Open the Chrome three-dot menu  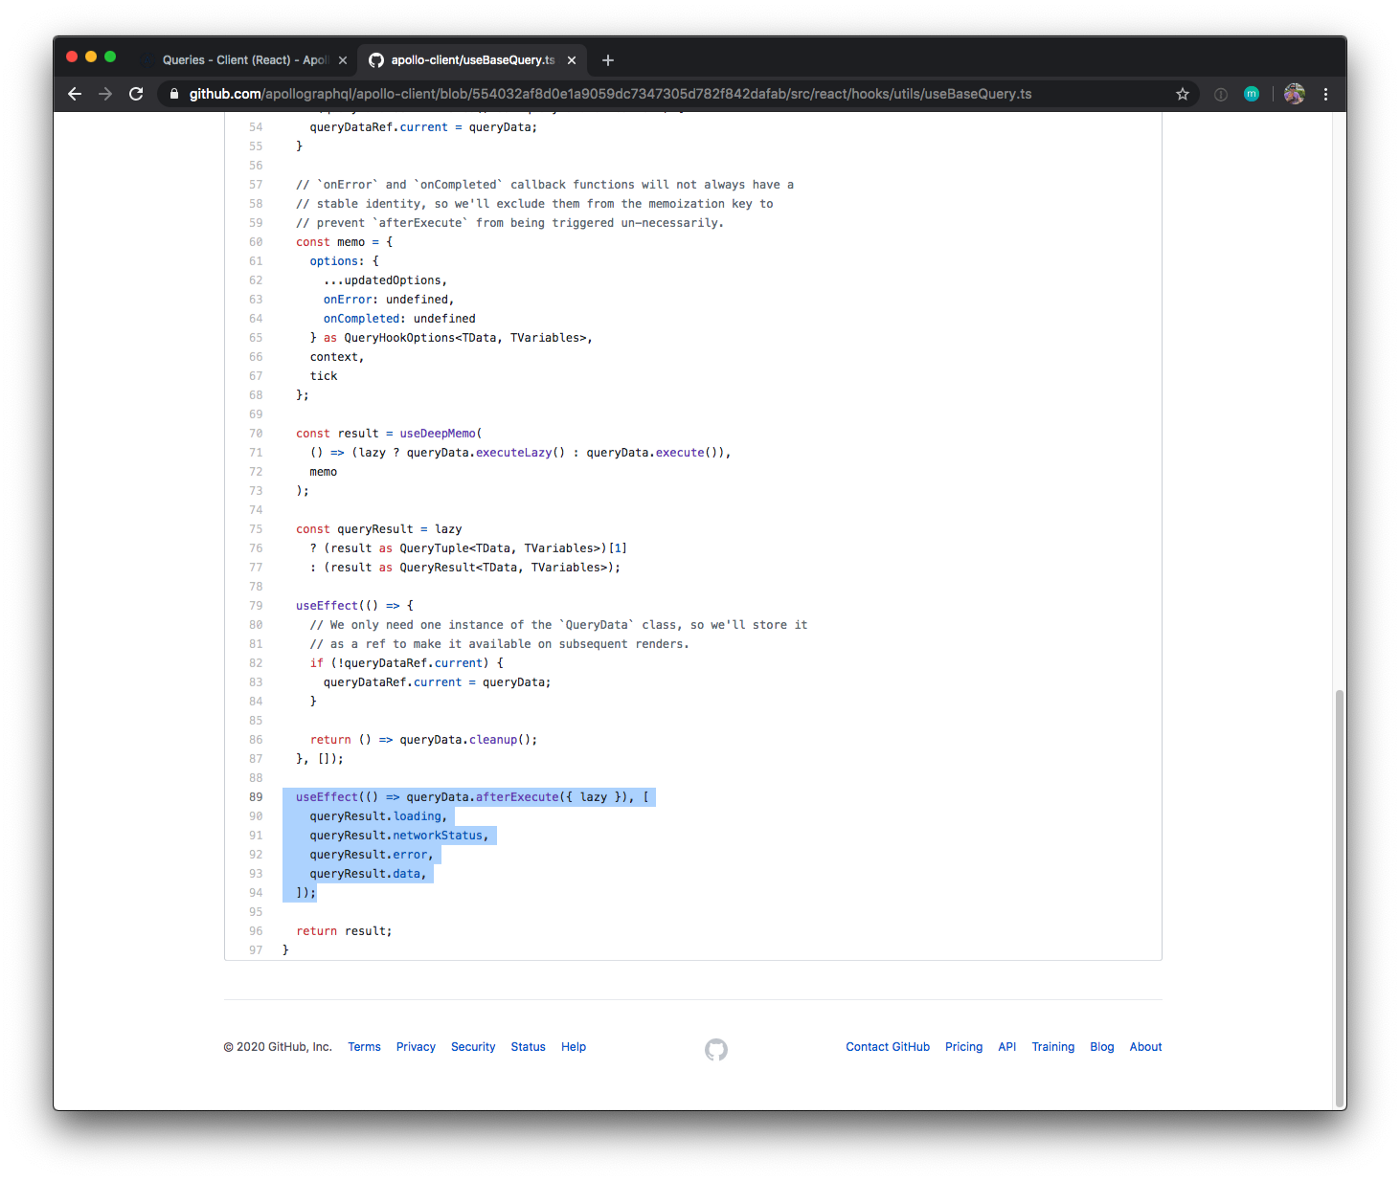(x=1326, y=94)
